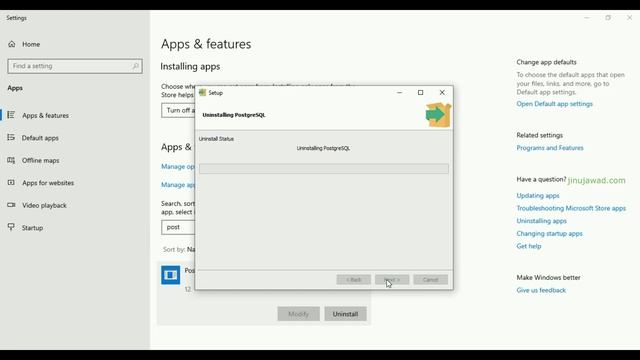Click the Video playback icon
640x360 pixels.
pyautogui.click(x=11, y=205)
